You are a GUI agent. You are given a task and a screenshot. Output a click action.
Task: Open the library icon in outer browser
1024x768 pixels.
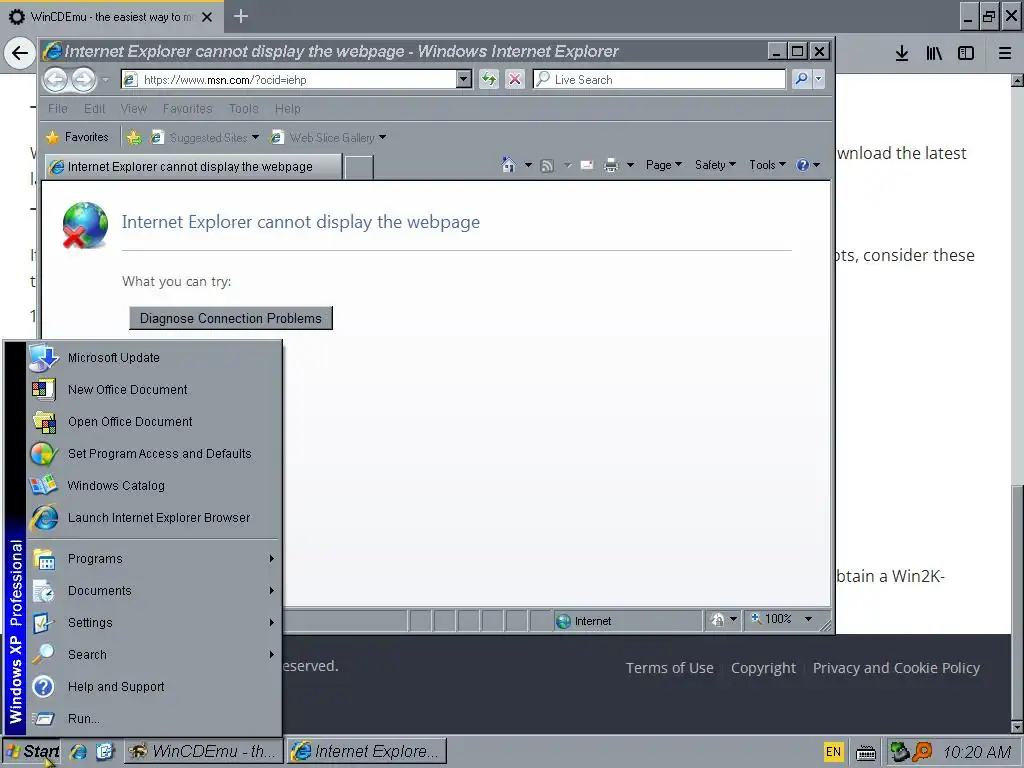point(934,54)
